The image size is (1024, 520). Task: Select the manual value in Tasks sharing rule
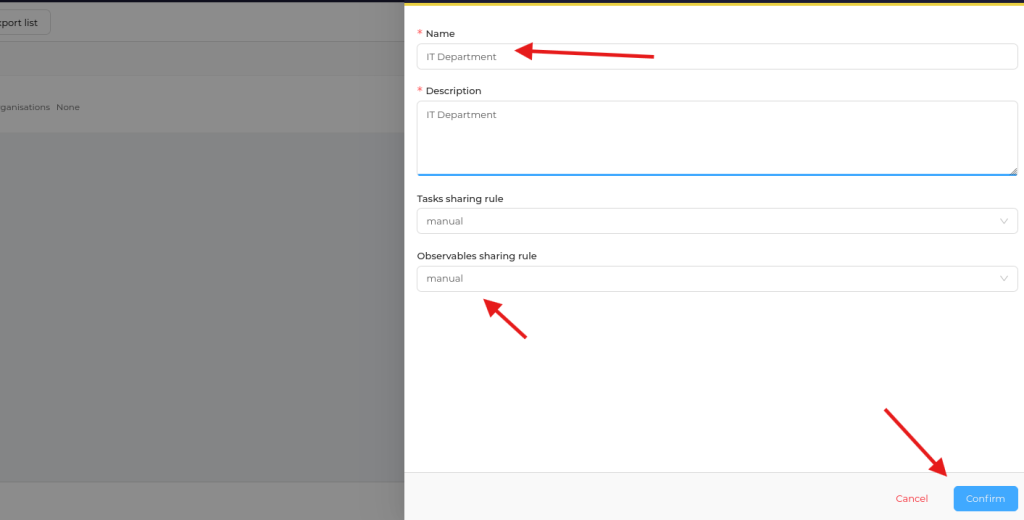[445, 221]
